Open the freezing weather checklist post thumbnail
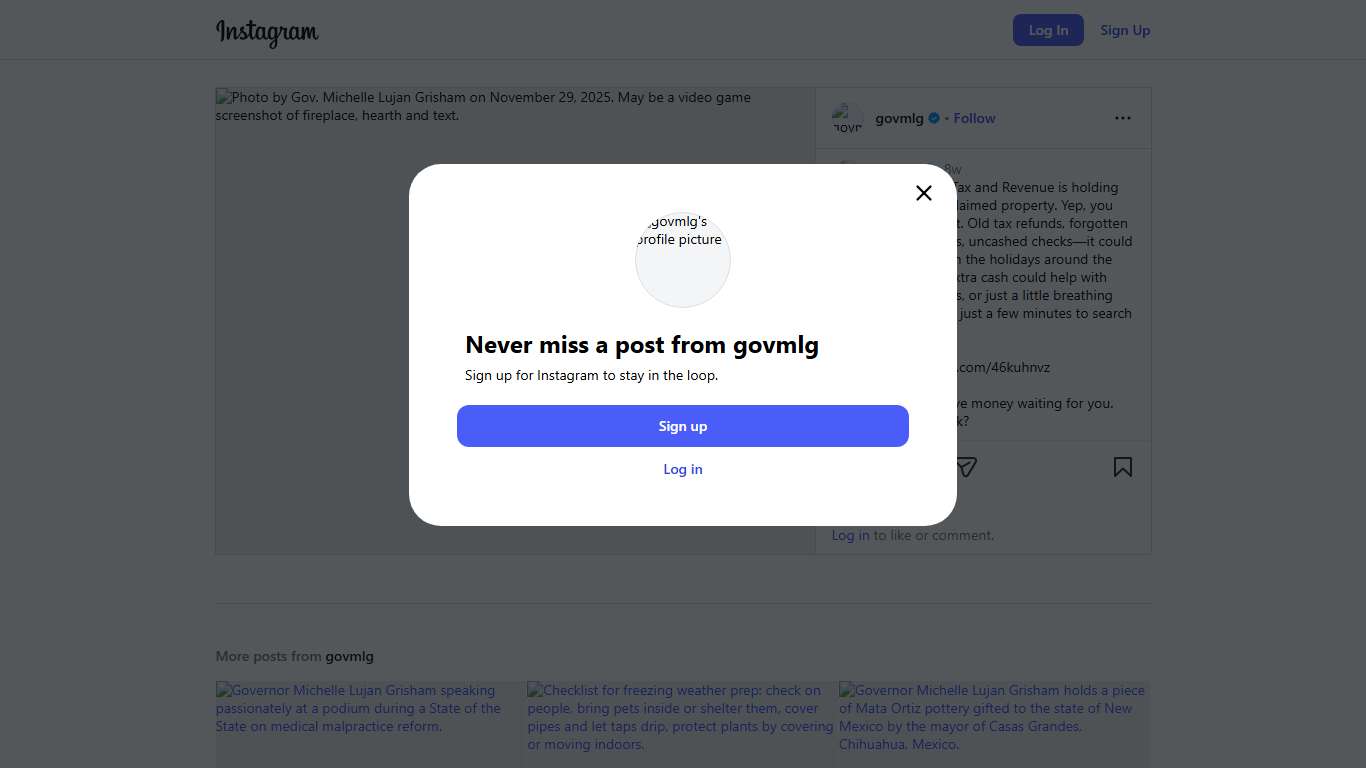Image resolution: width=1366 pixels, height=768 pixels. pyautogui.click(x=680, y=724)
